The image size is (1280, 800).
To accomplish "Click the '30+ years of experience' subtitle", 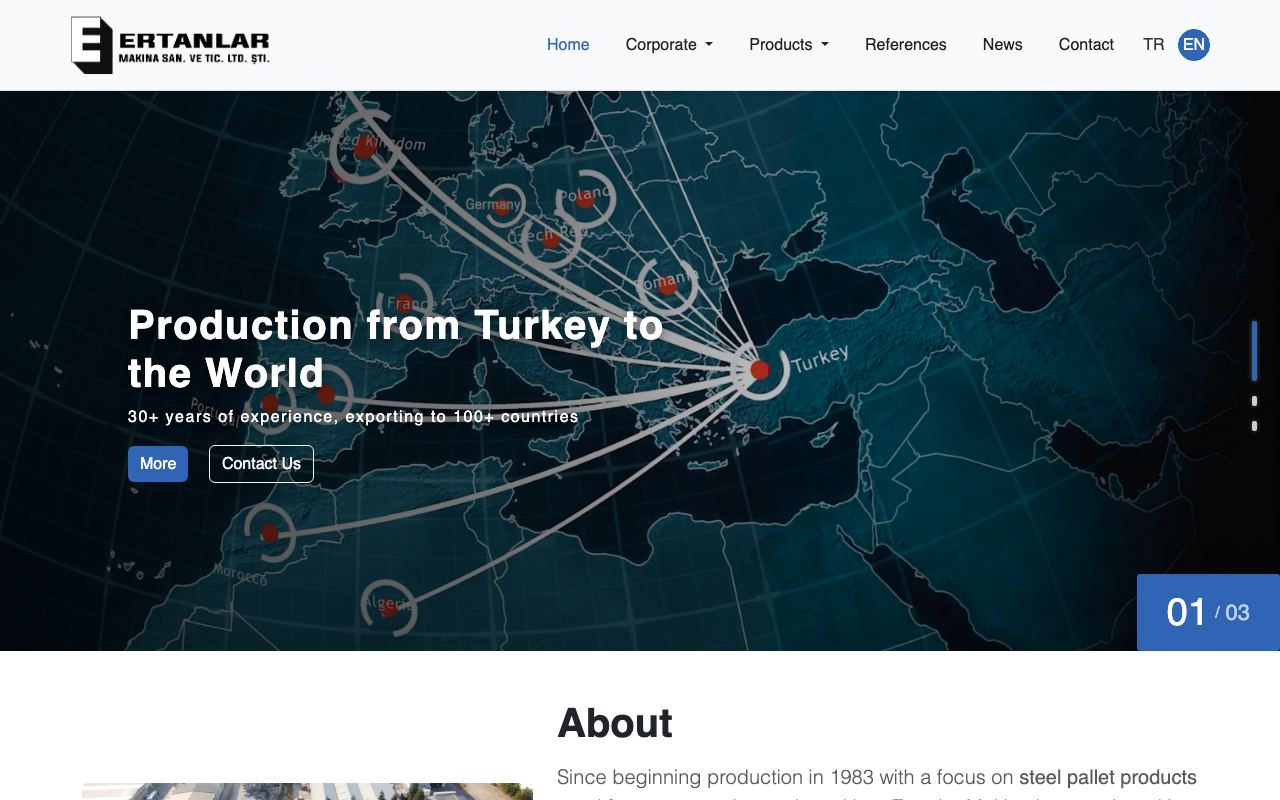I will tap(353, 416).
